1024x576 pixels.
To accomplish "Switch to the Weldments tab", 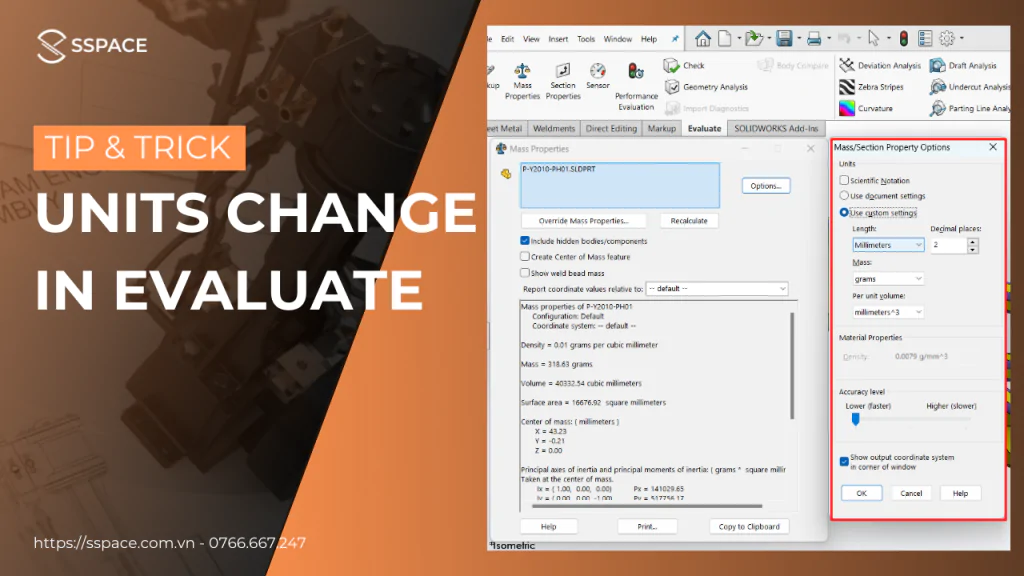I will click(554, 129).
